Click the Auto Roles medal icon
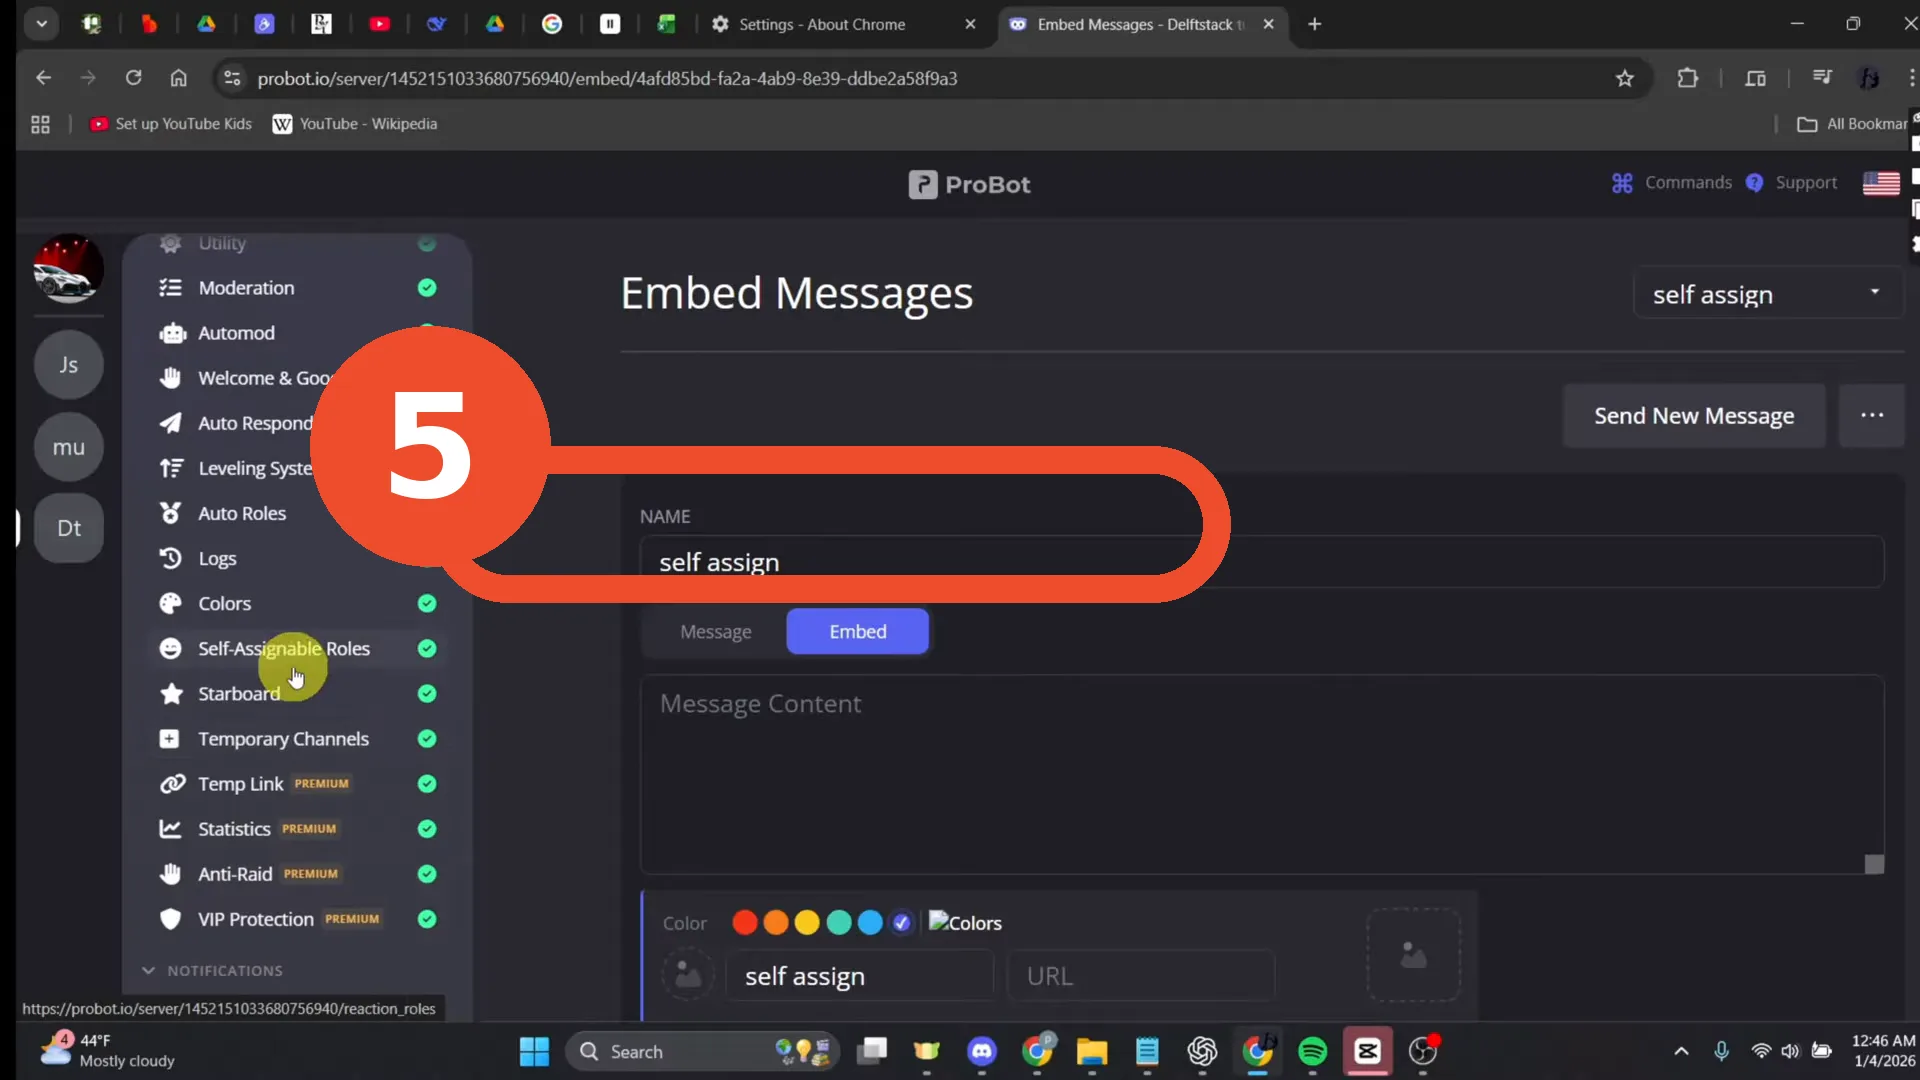 171,513
